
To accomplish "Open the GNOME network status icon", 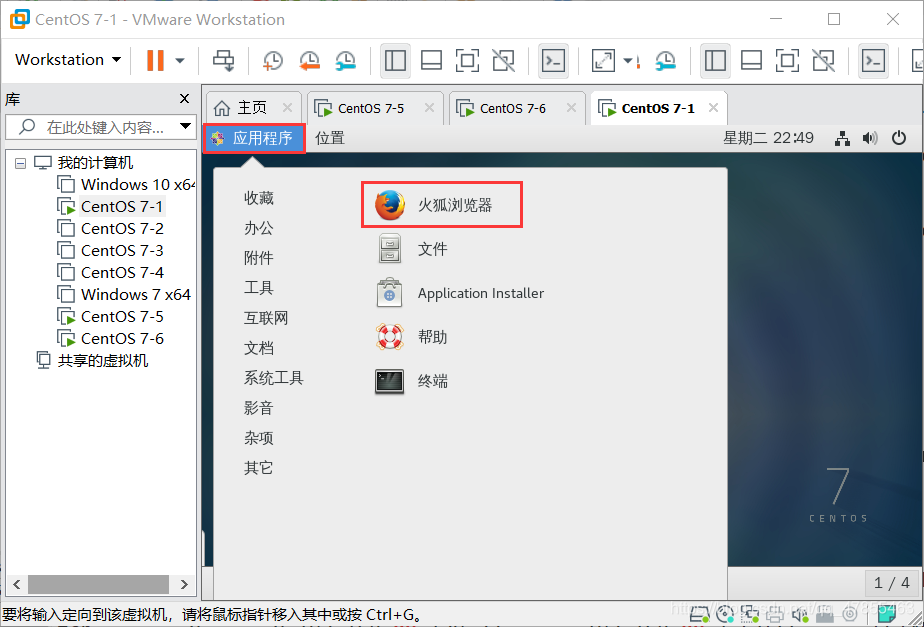I will coord(843,138).
